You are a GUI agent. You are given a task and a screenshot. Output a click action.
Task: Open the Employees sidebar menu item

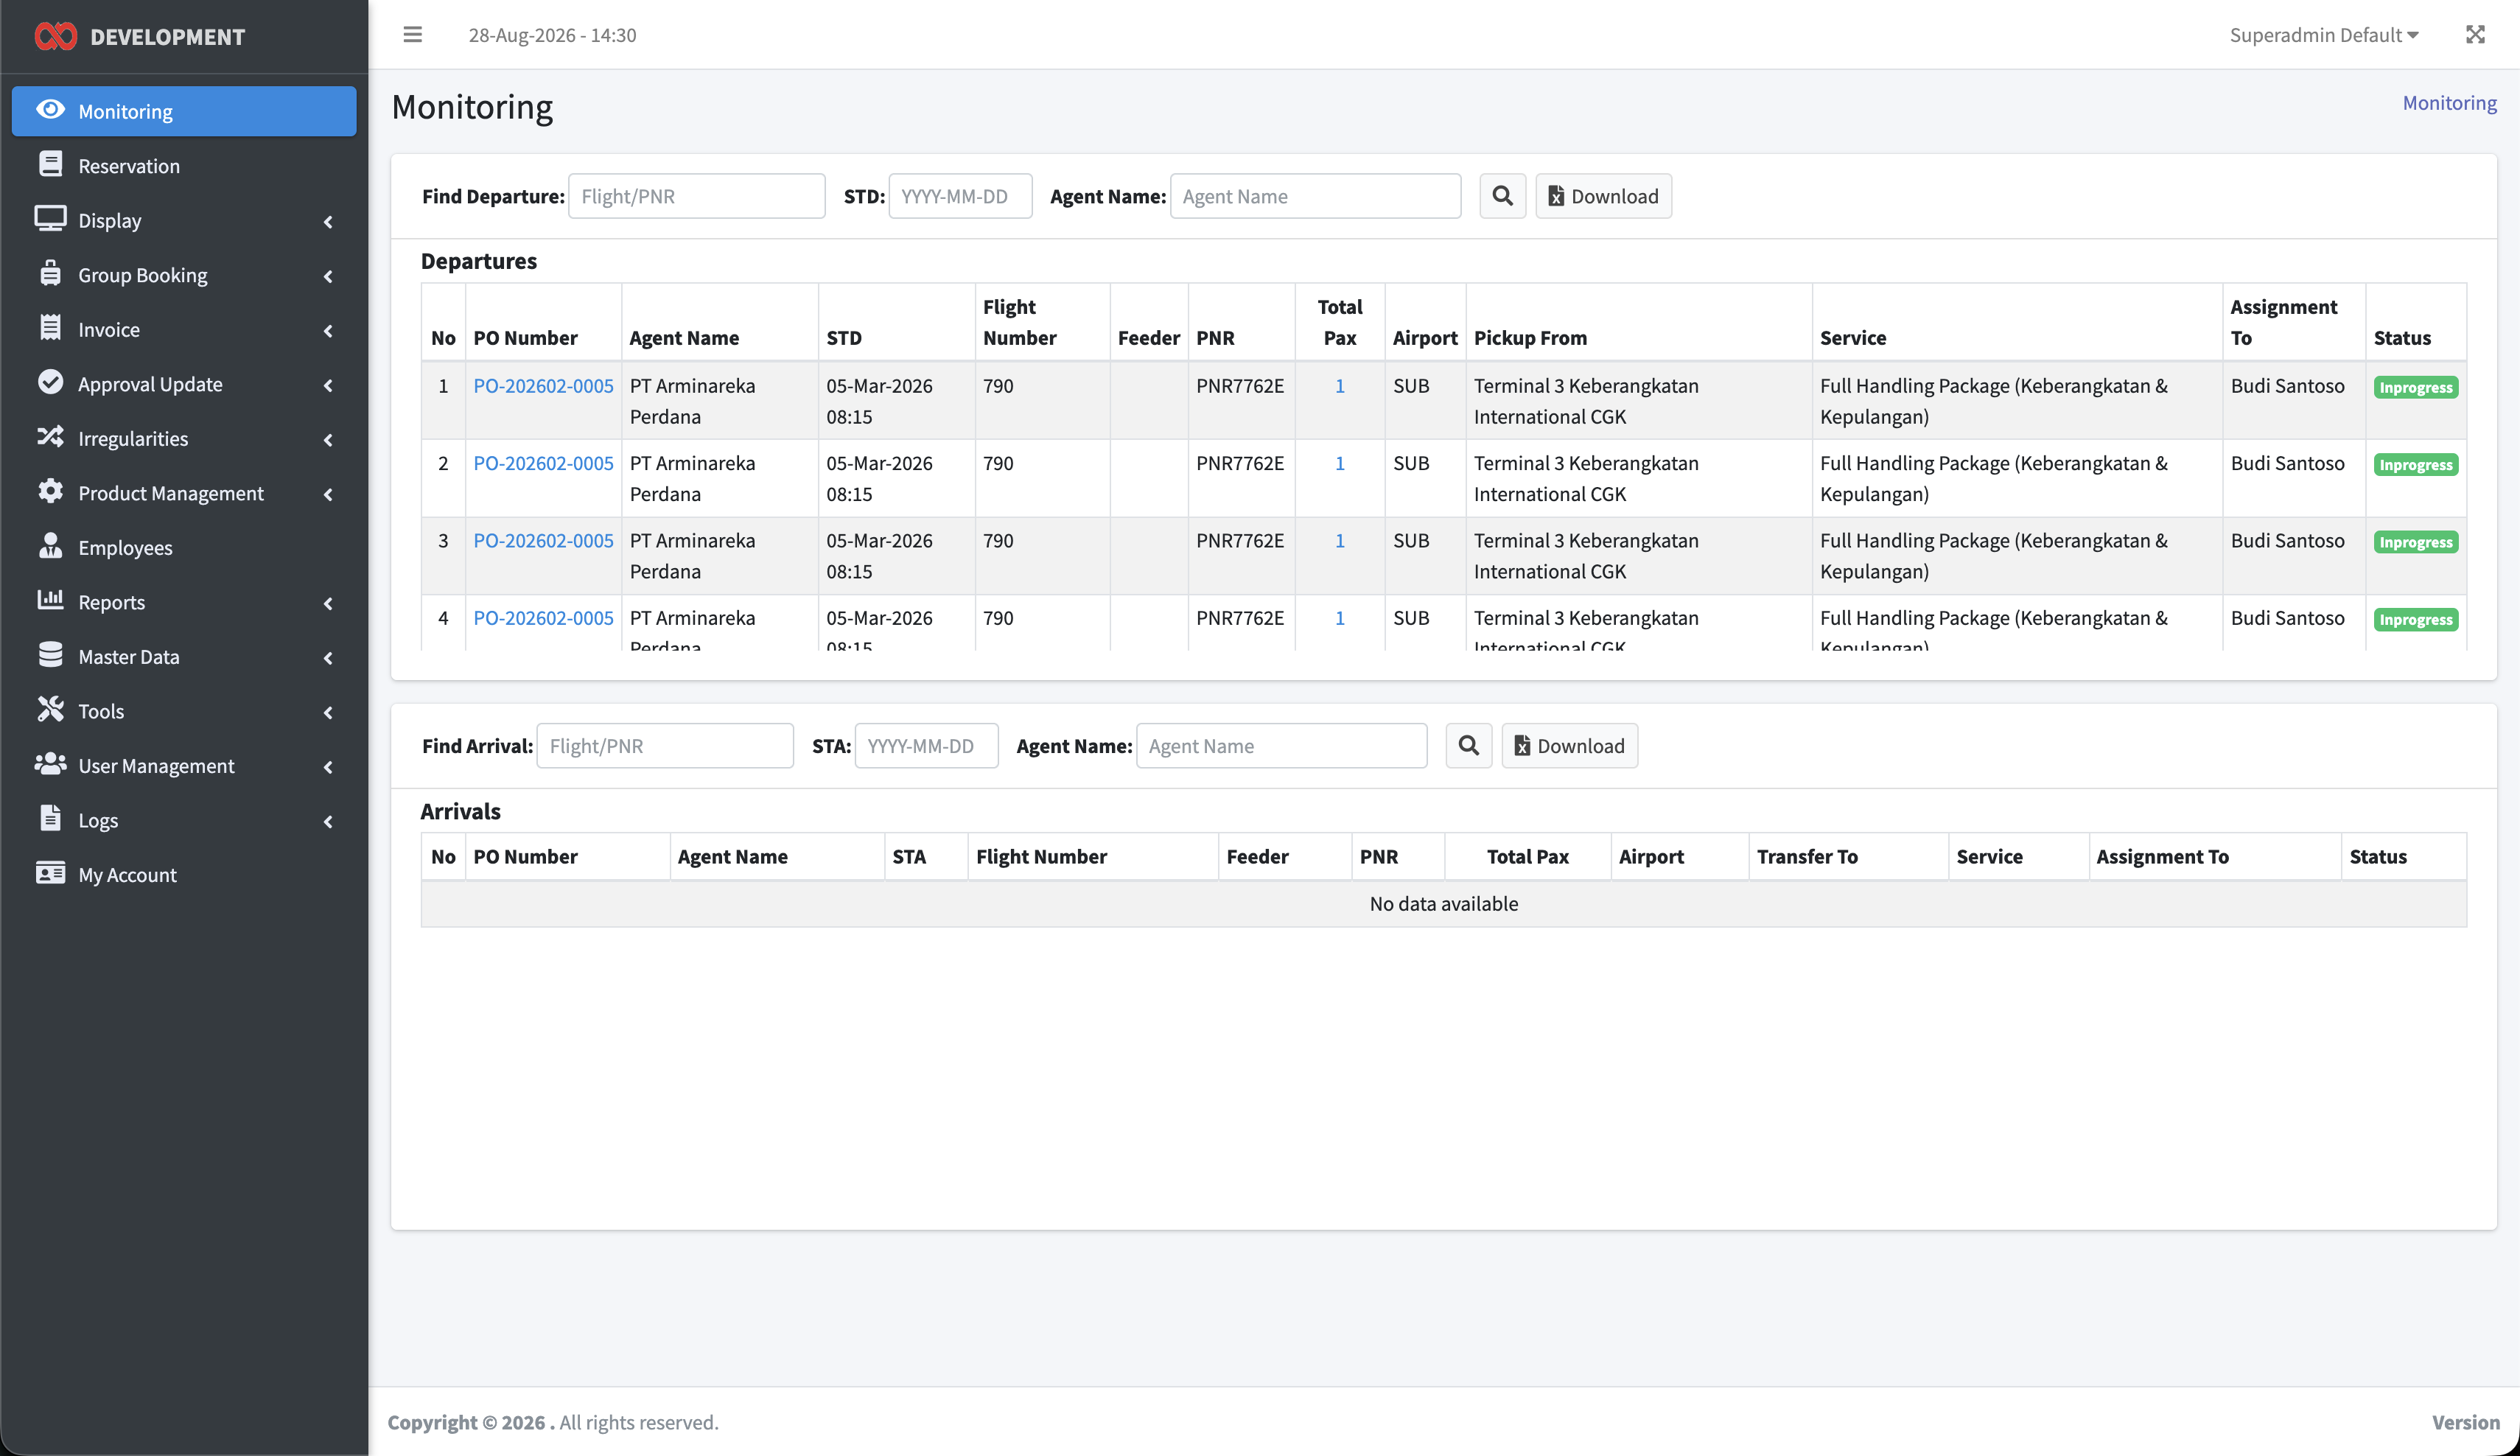pos(184,548)
